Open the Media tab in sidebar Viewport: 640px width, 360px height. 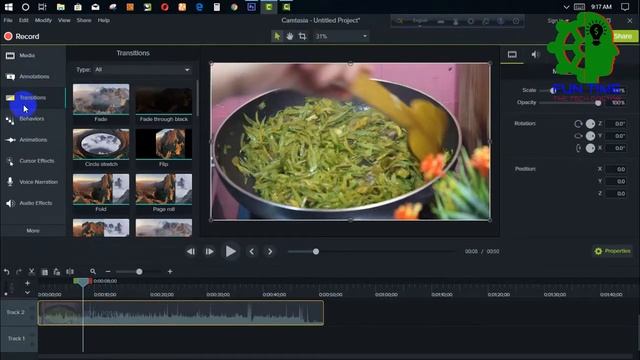33,56
